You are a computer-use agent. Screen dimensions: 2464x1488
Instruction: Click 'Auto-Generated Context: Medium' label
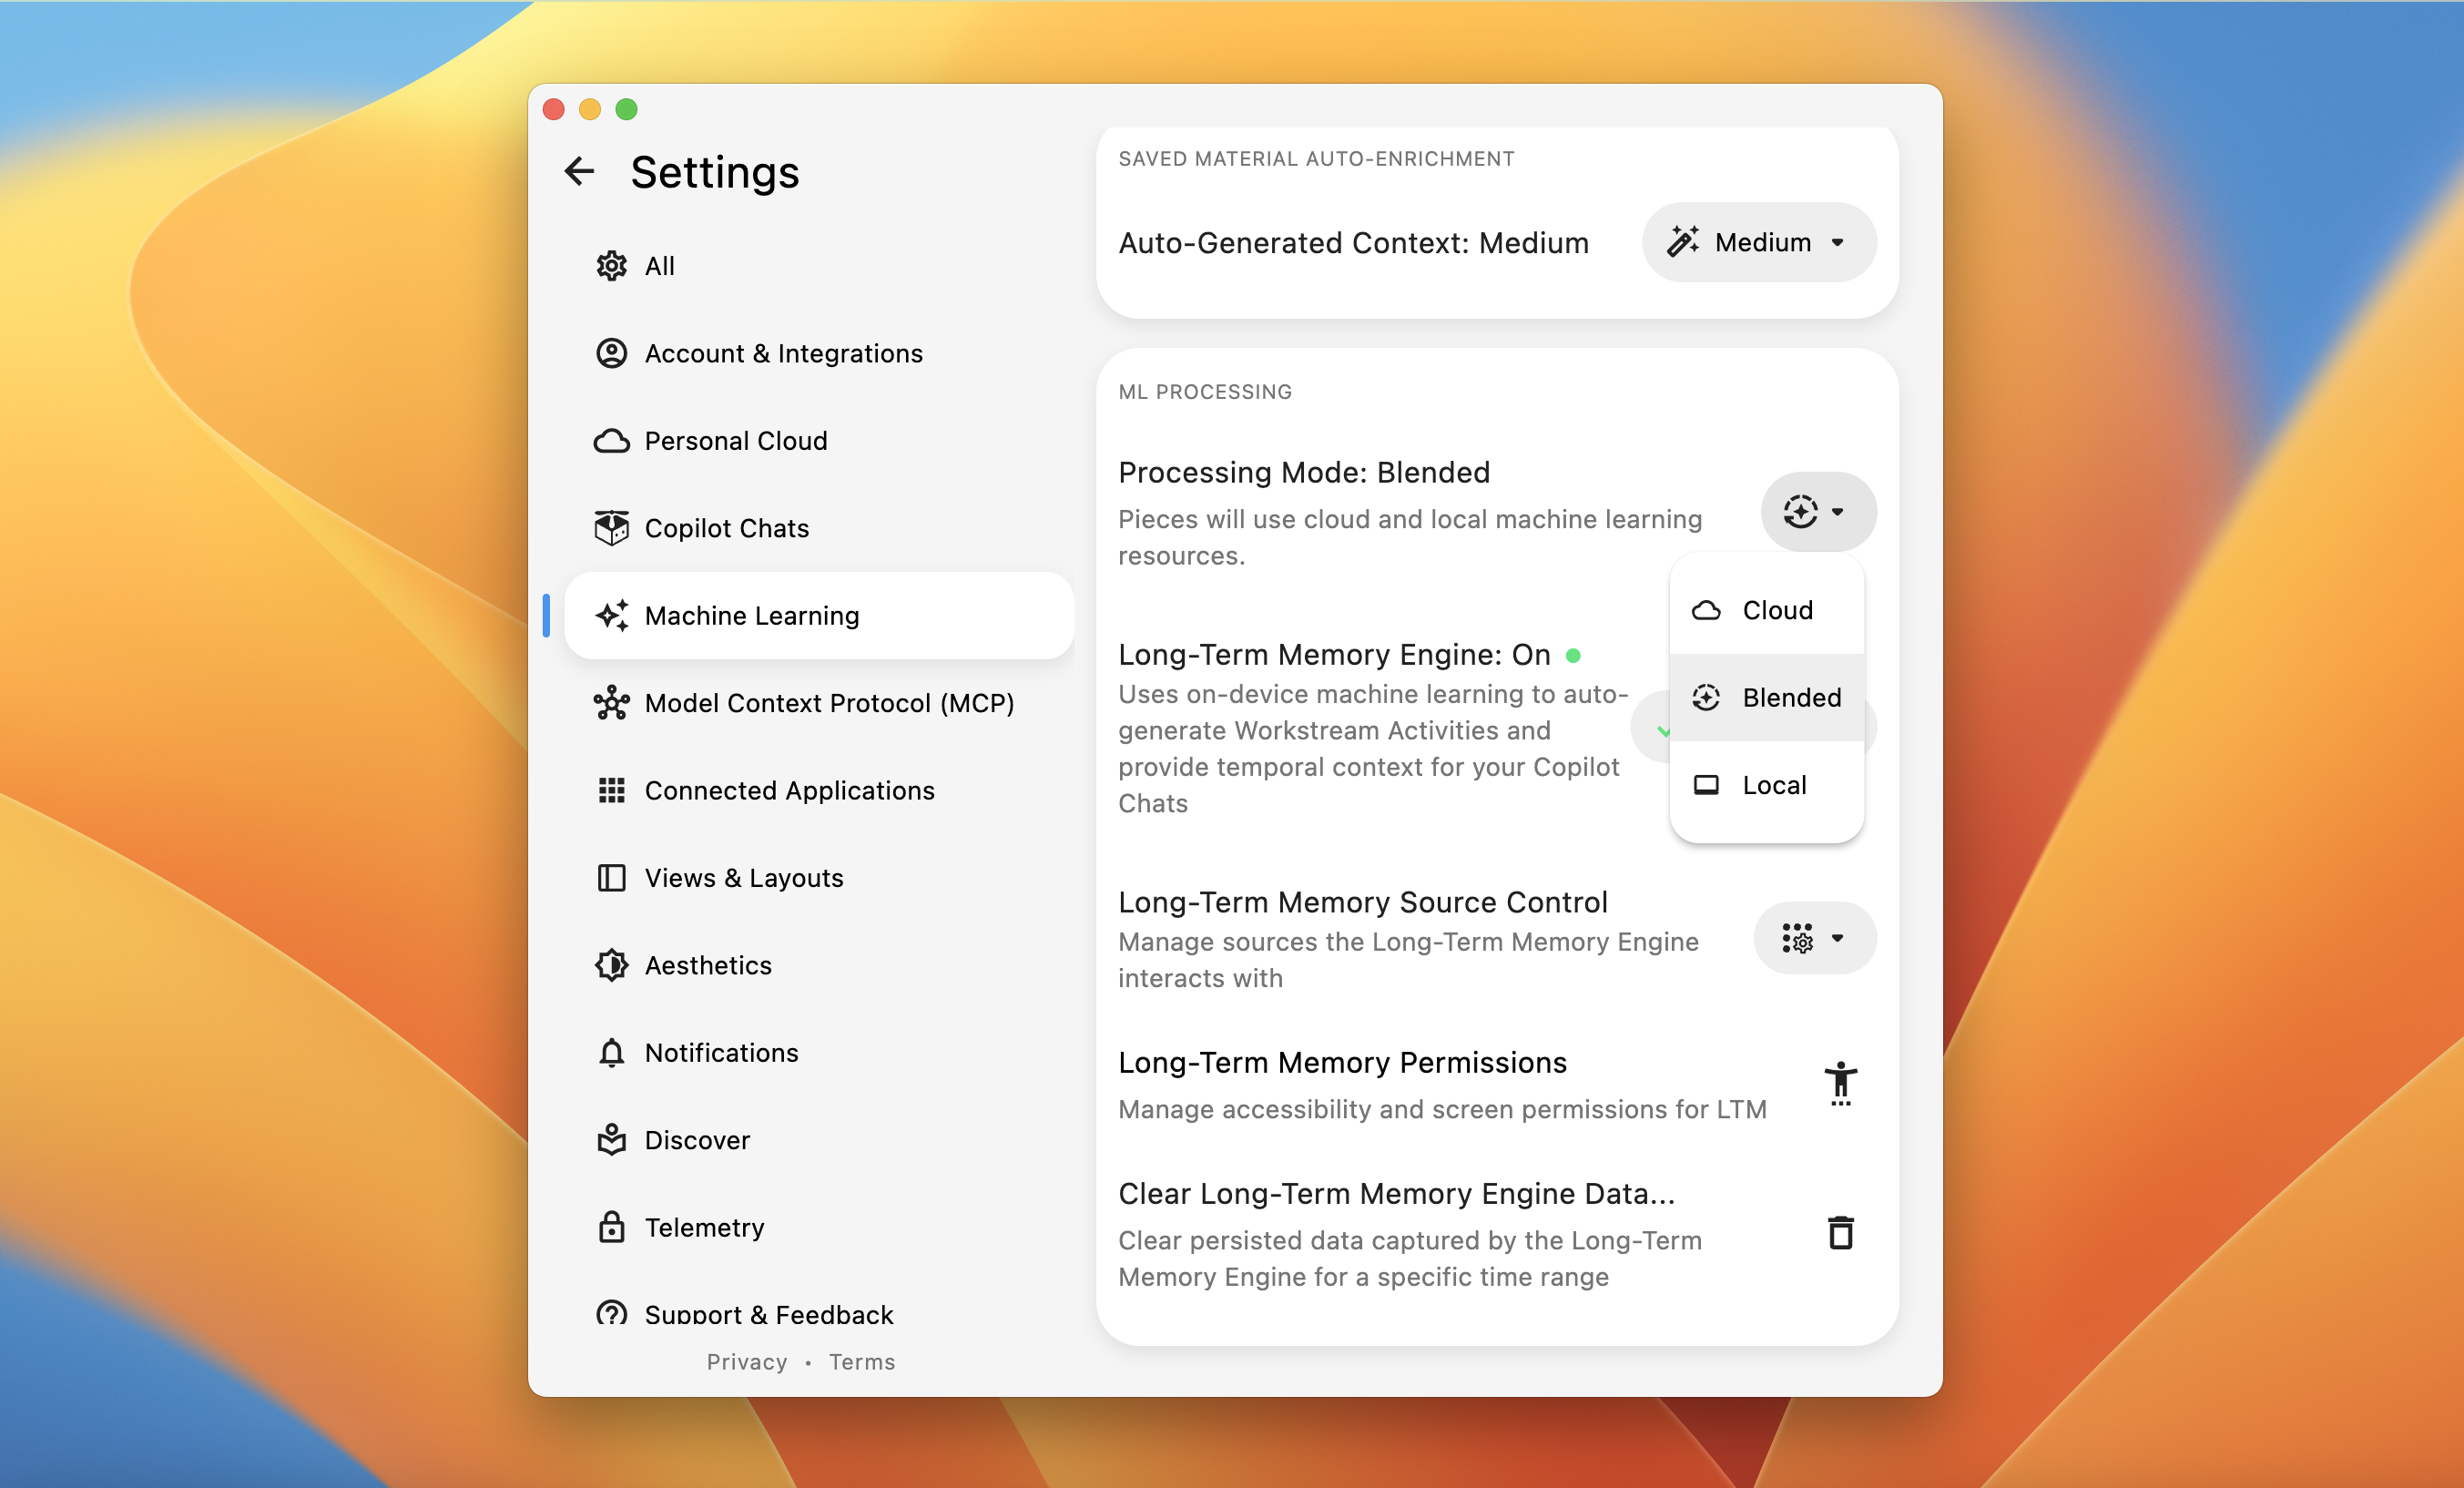coord(1353,243)
